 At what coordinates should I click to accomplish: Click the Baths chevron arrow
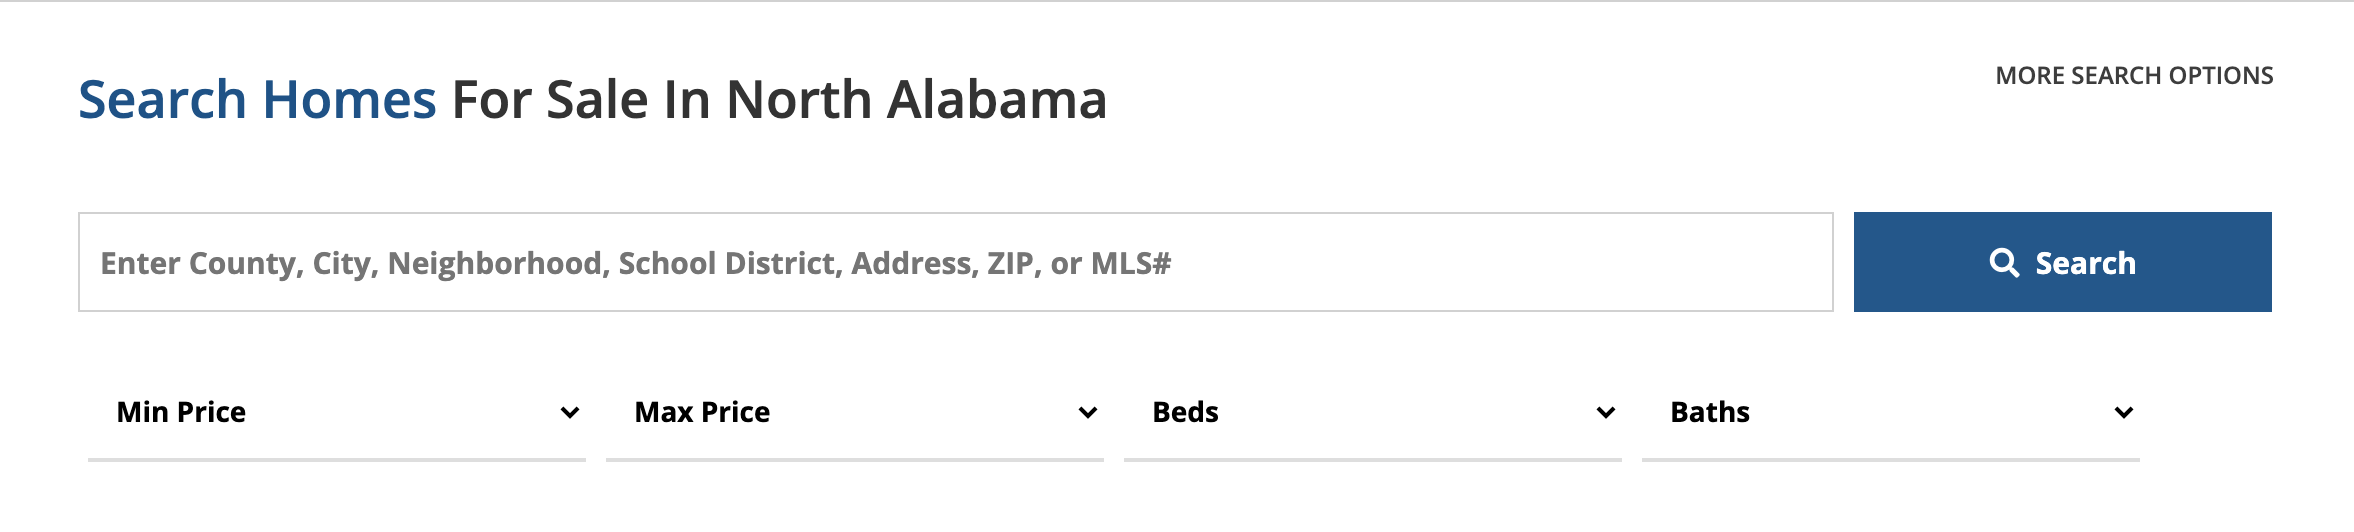coord(2124,413)
